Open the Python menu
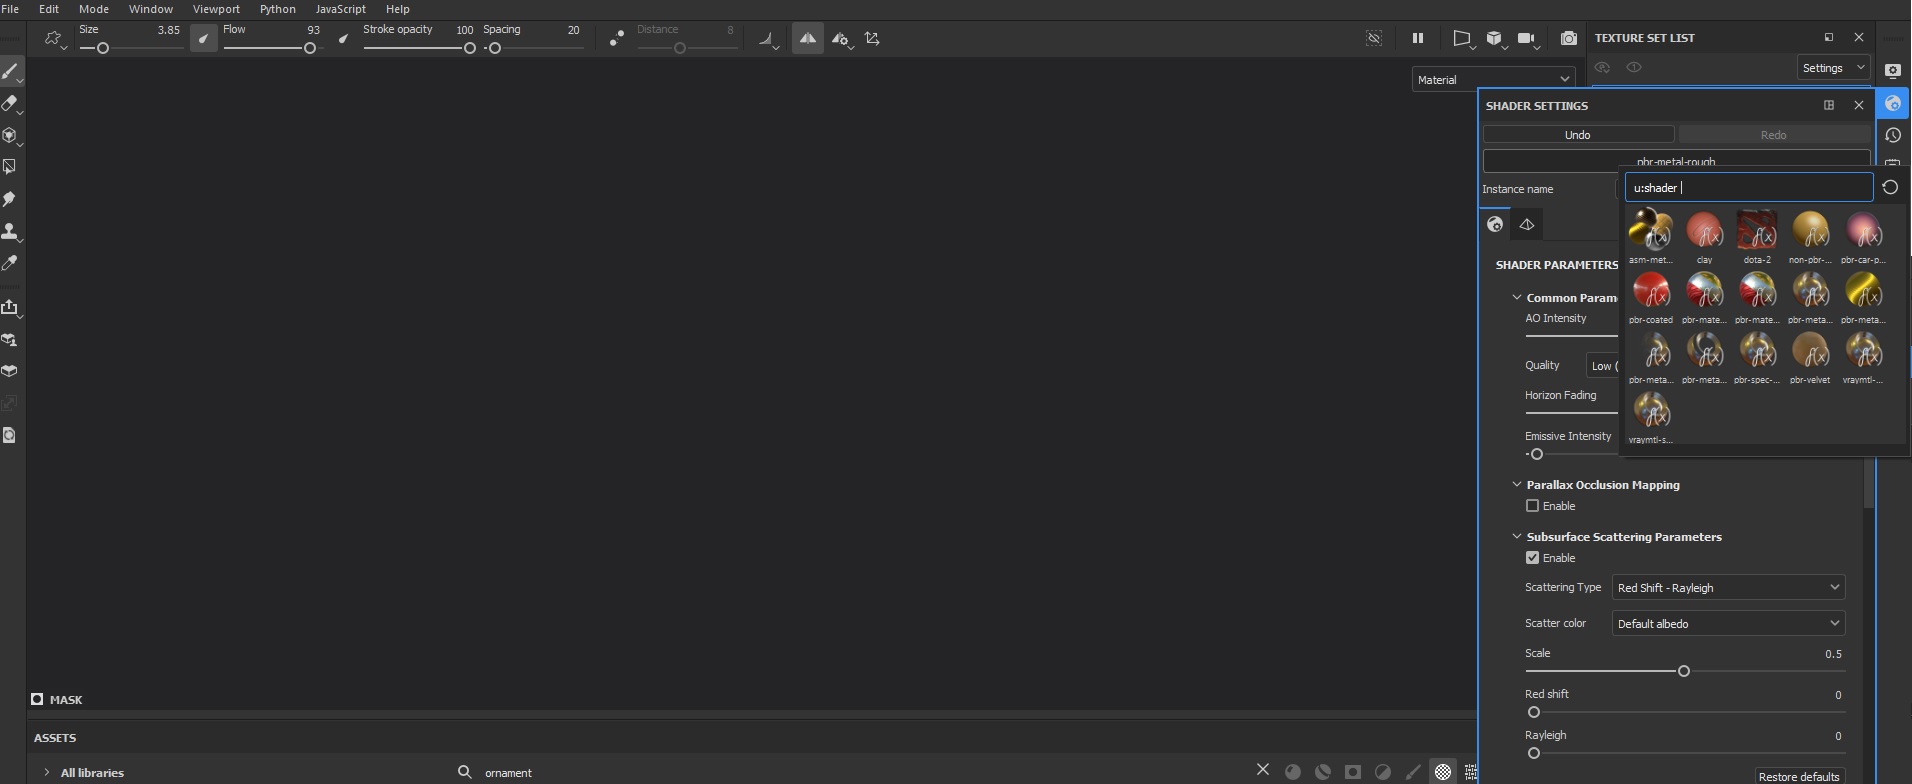 click(277, 9)
